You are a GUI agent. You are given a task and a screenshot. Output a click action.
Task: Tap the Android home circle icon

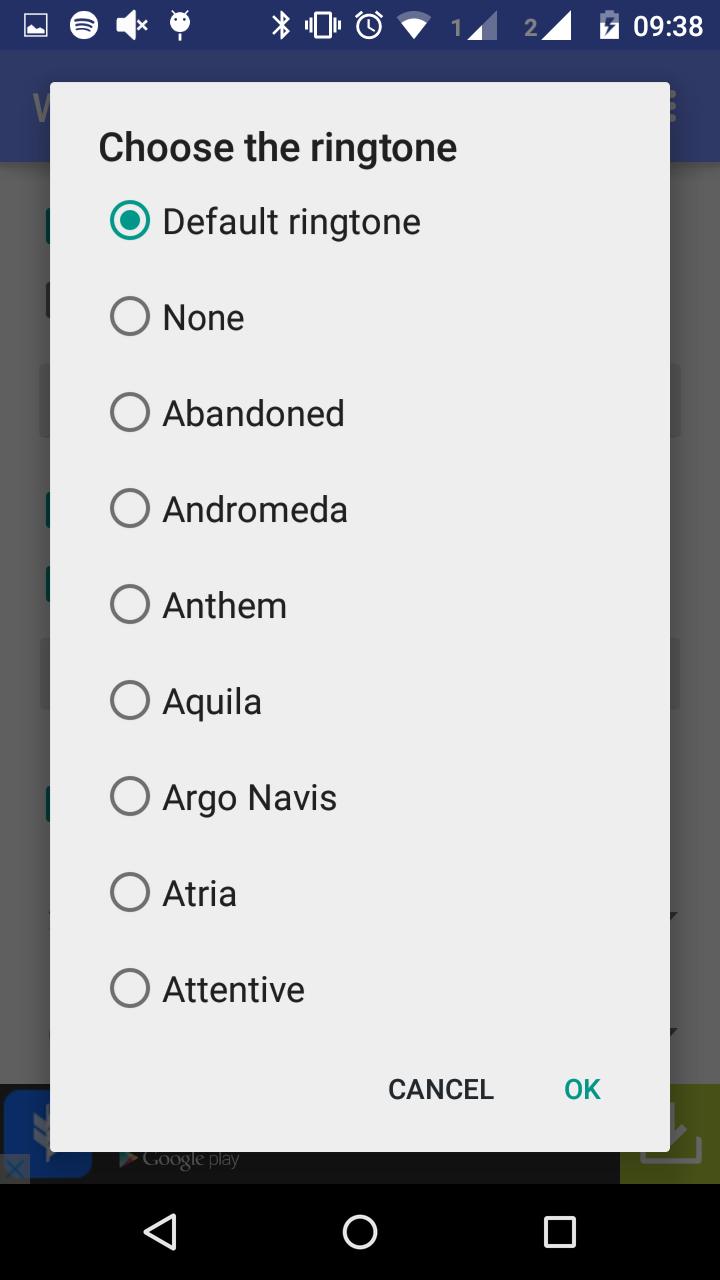point(360,1232)
